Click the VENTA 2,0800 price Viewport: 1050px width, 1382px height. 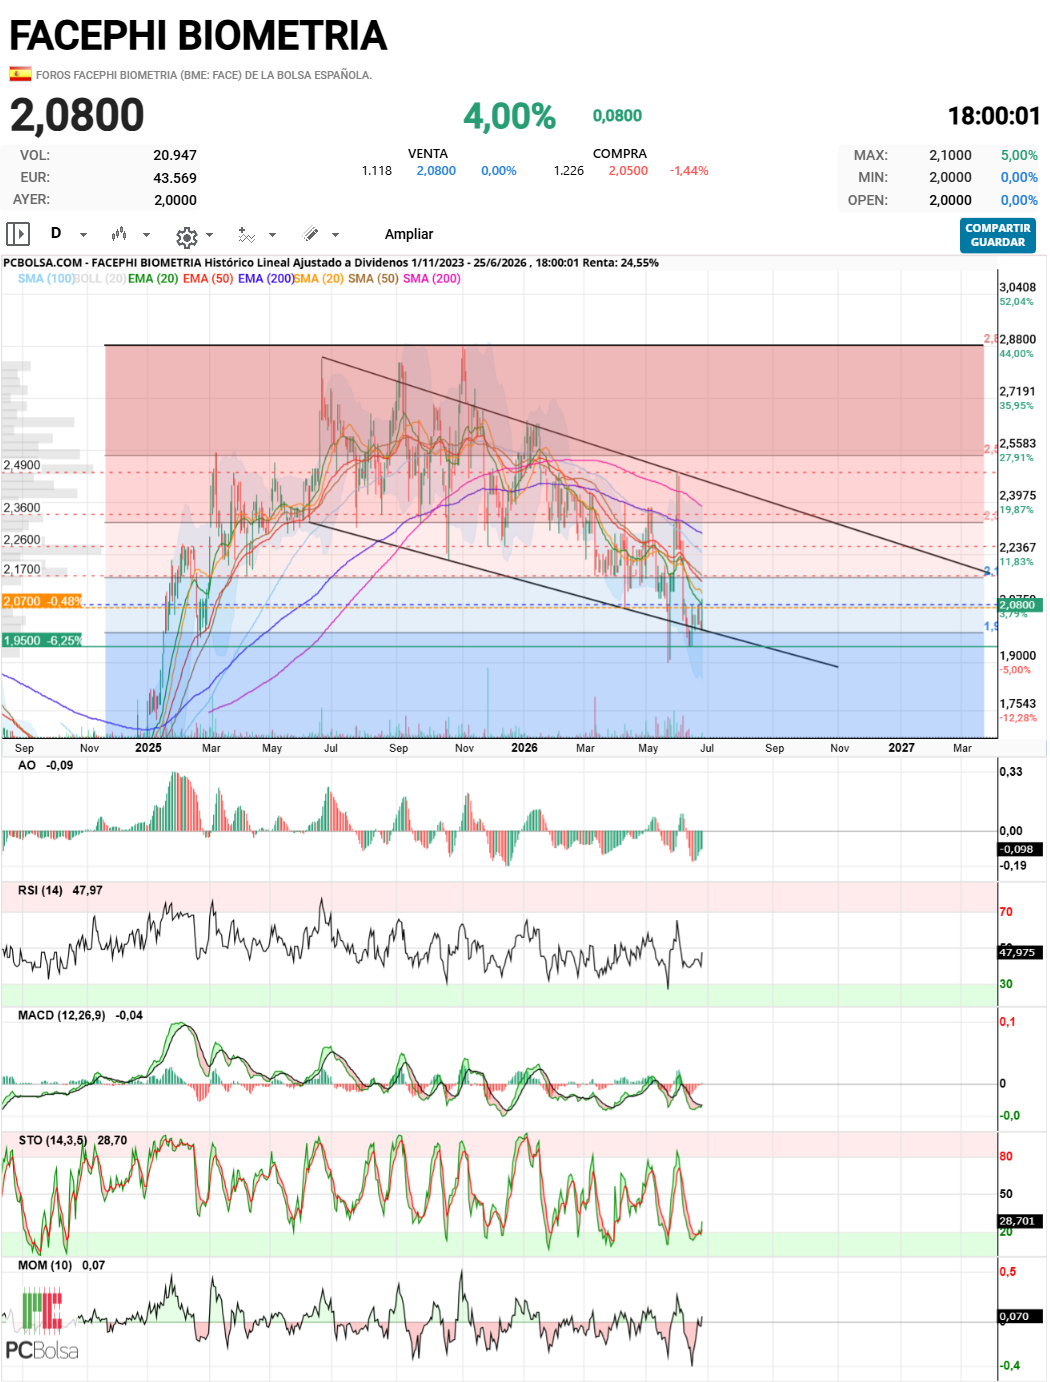(x=436, y=171)
